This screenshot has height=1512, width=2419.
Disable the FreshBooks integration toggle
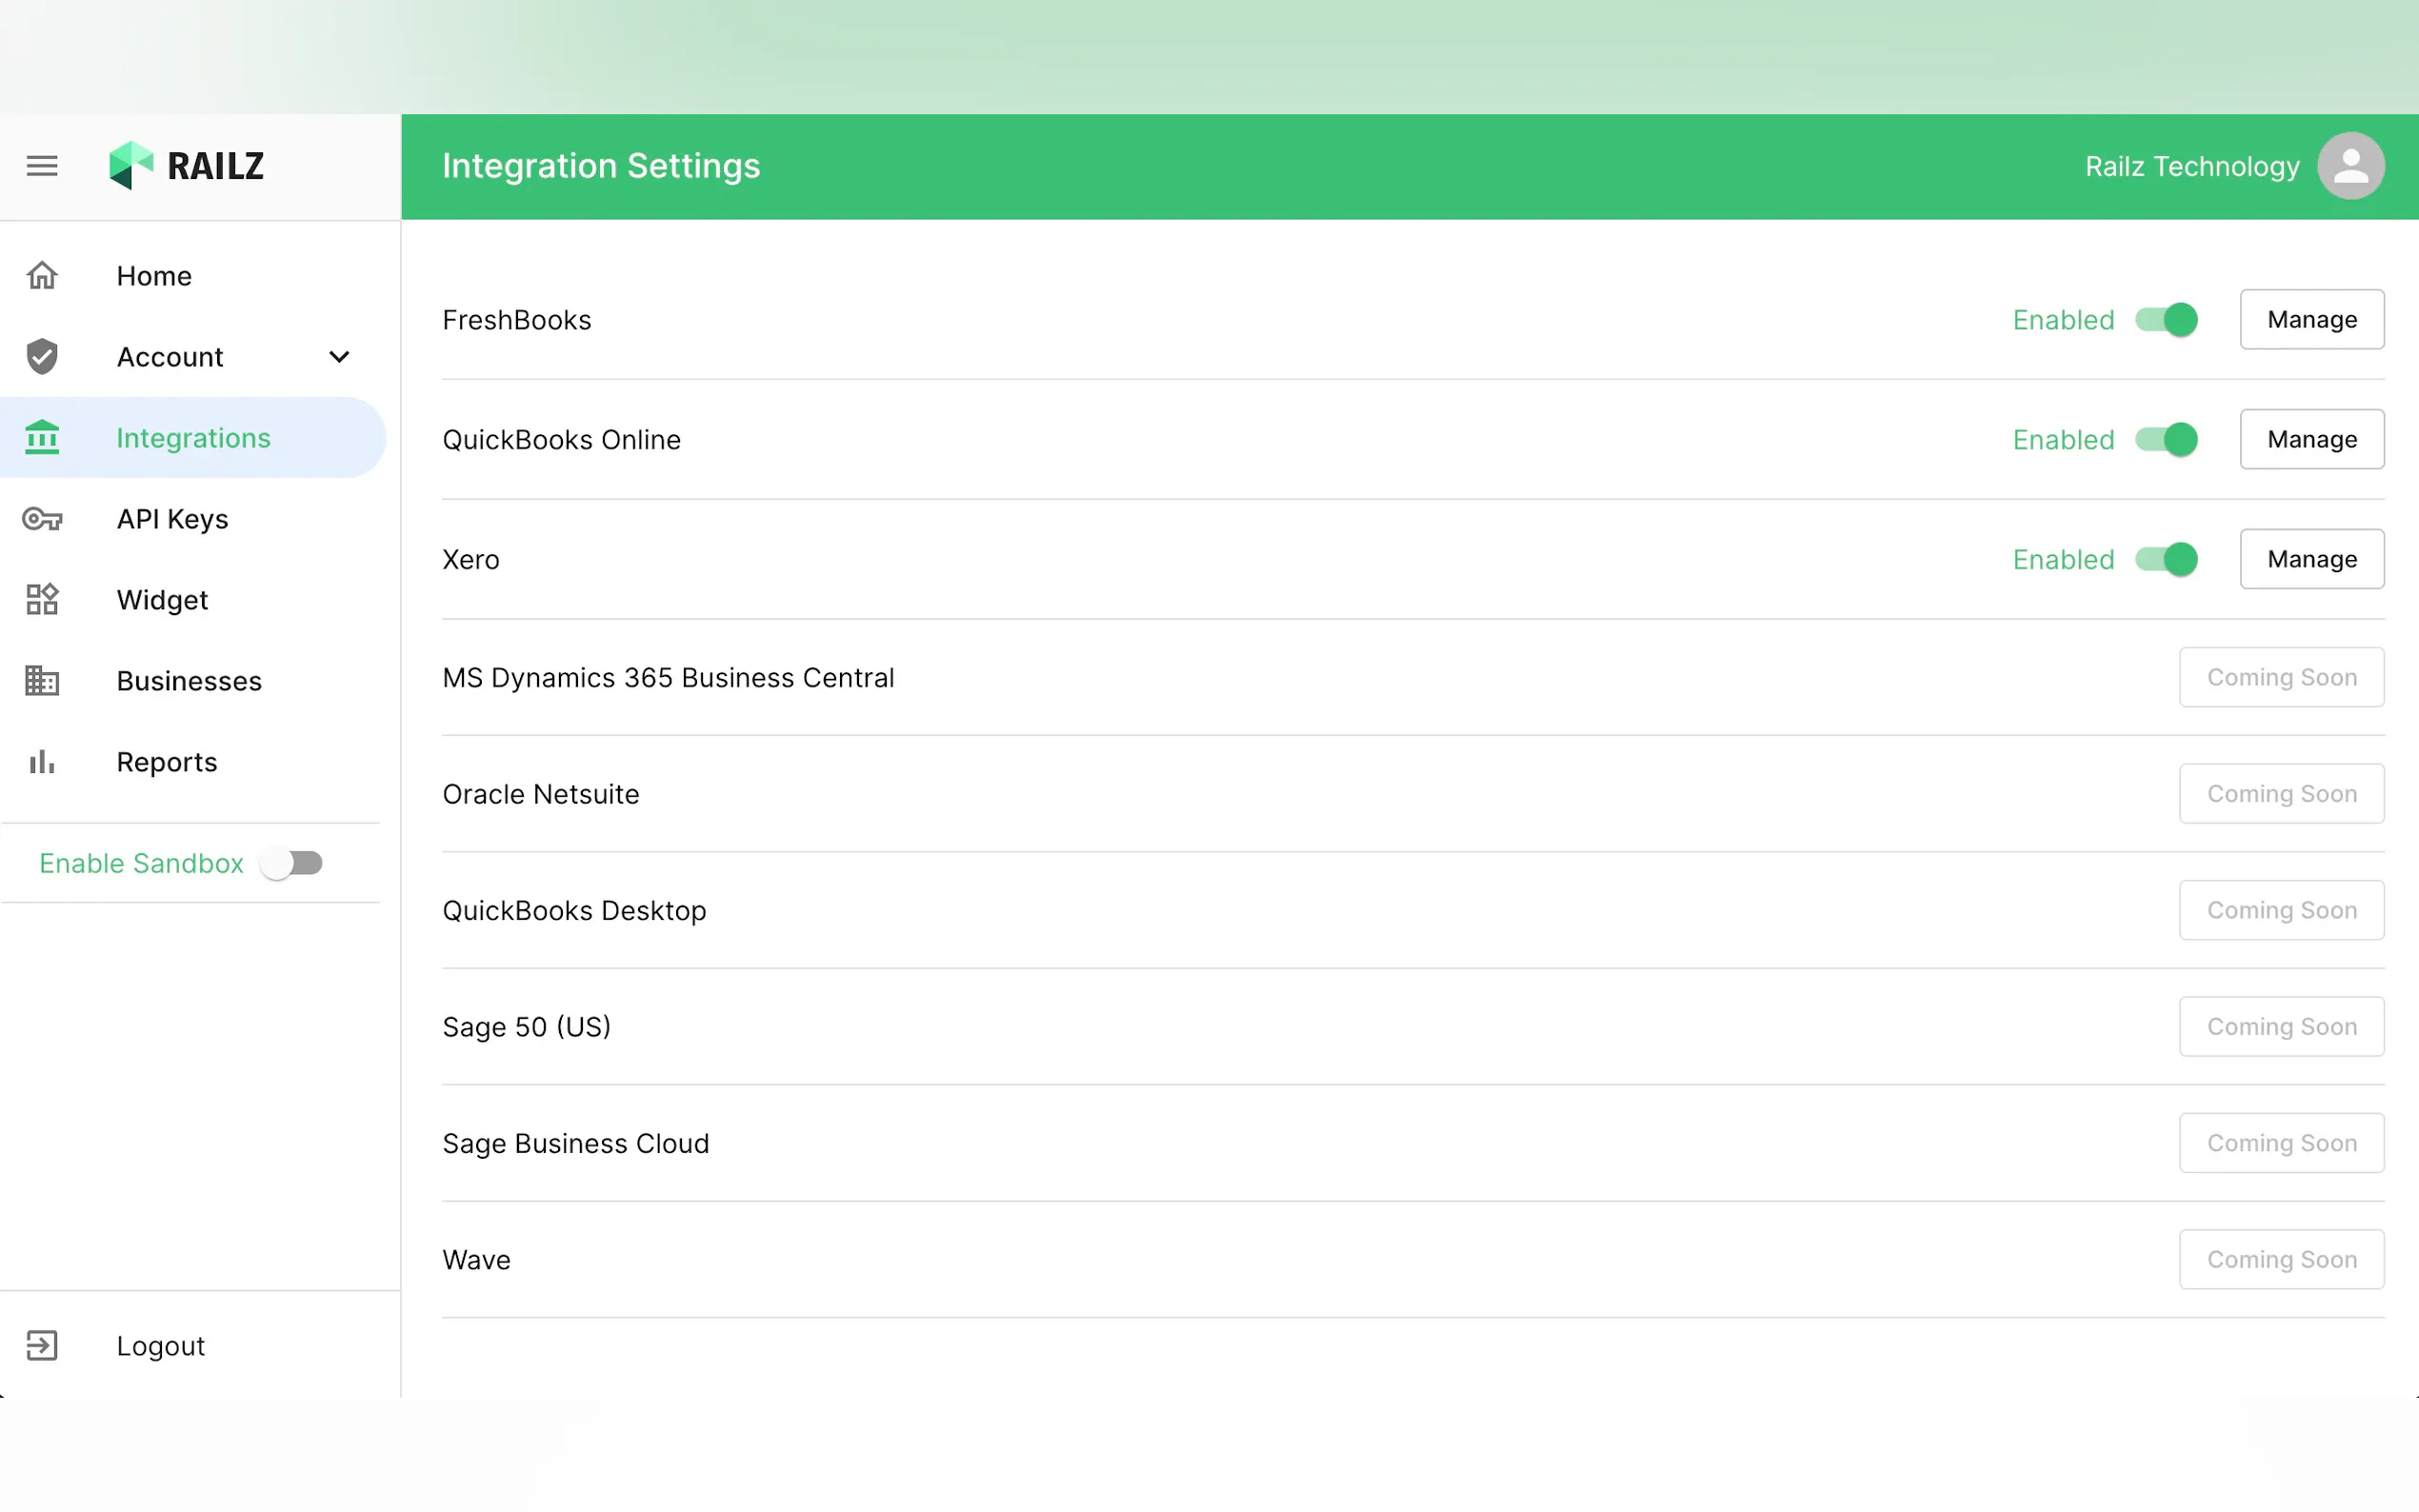click(2166, 320)
